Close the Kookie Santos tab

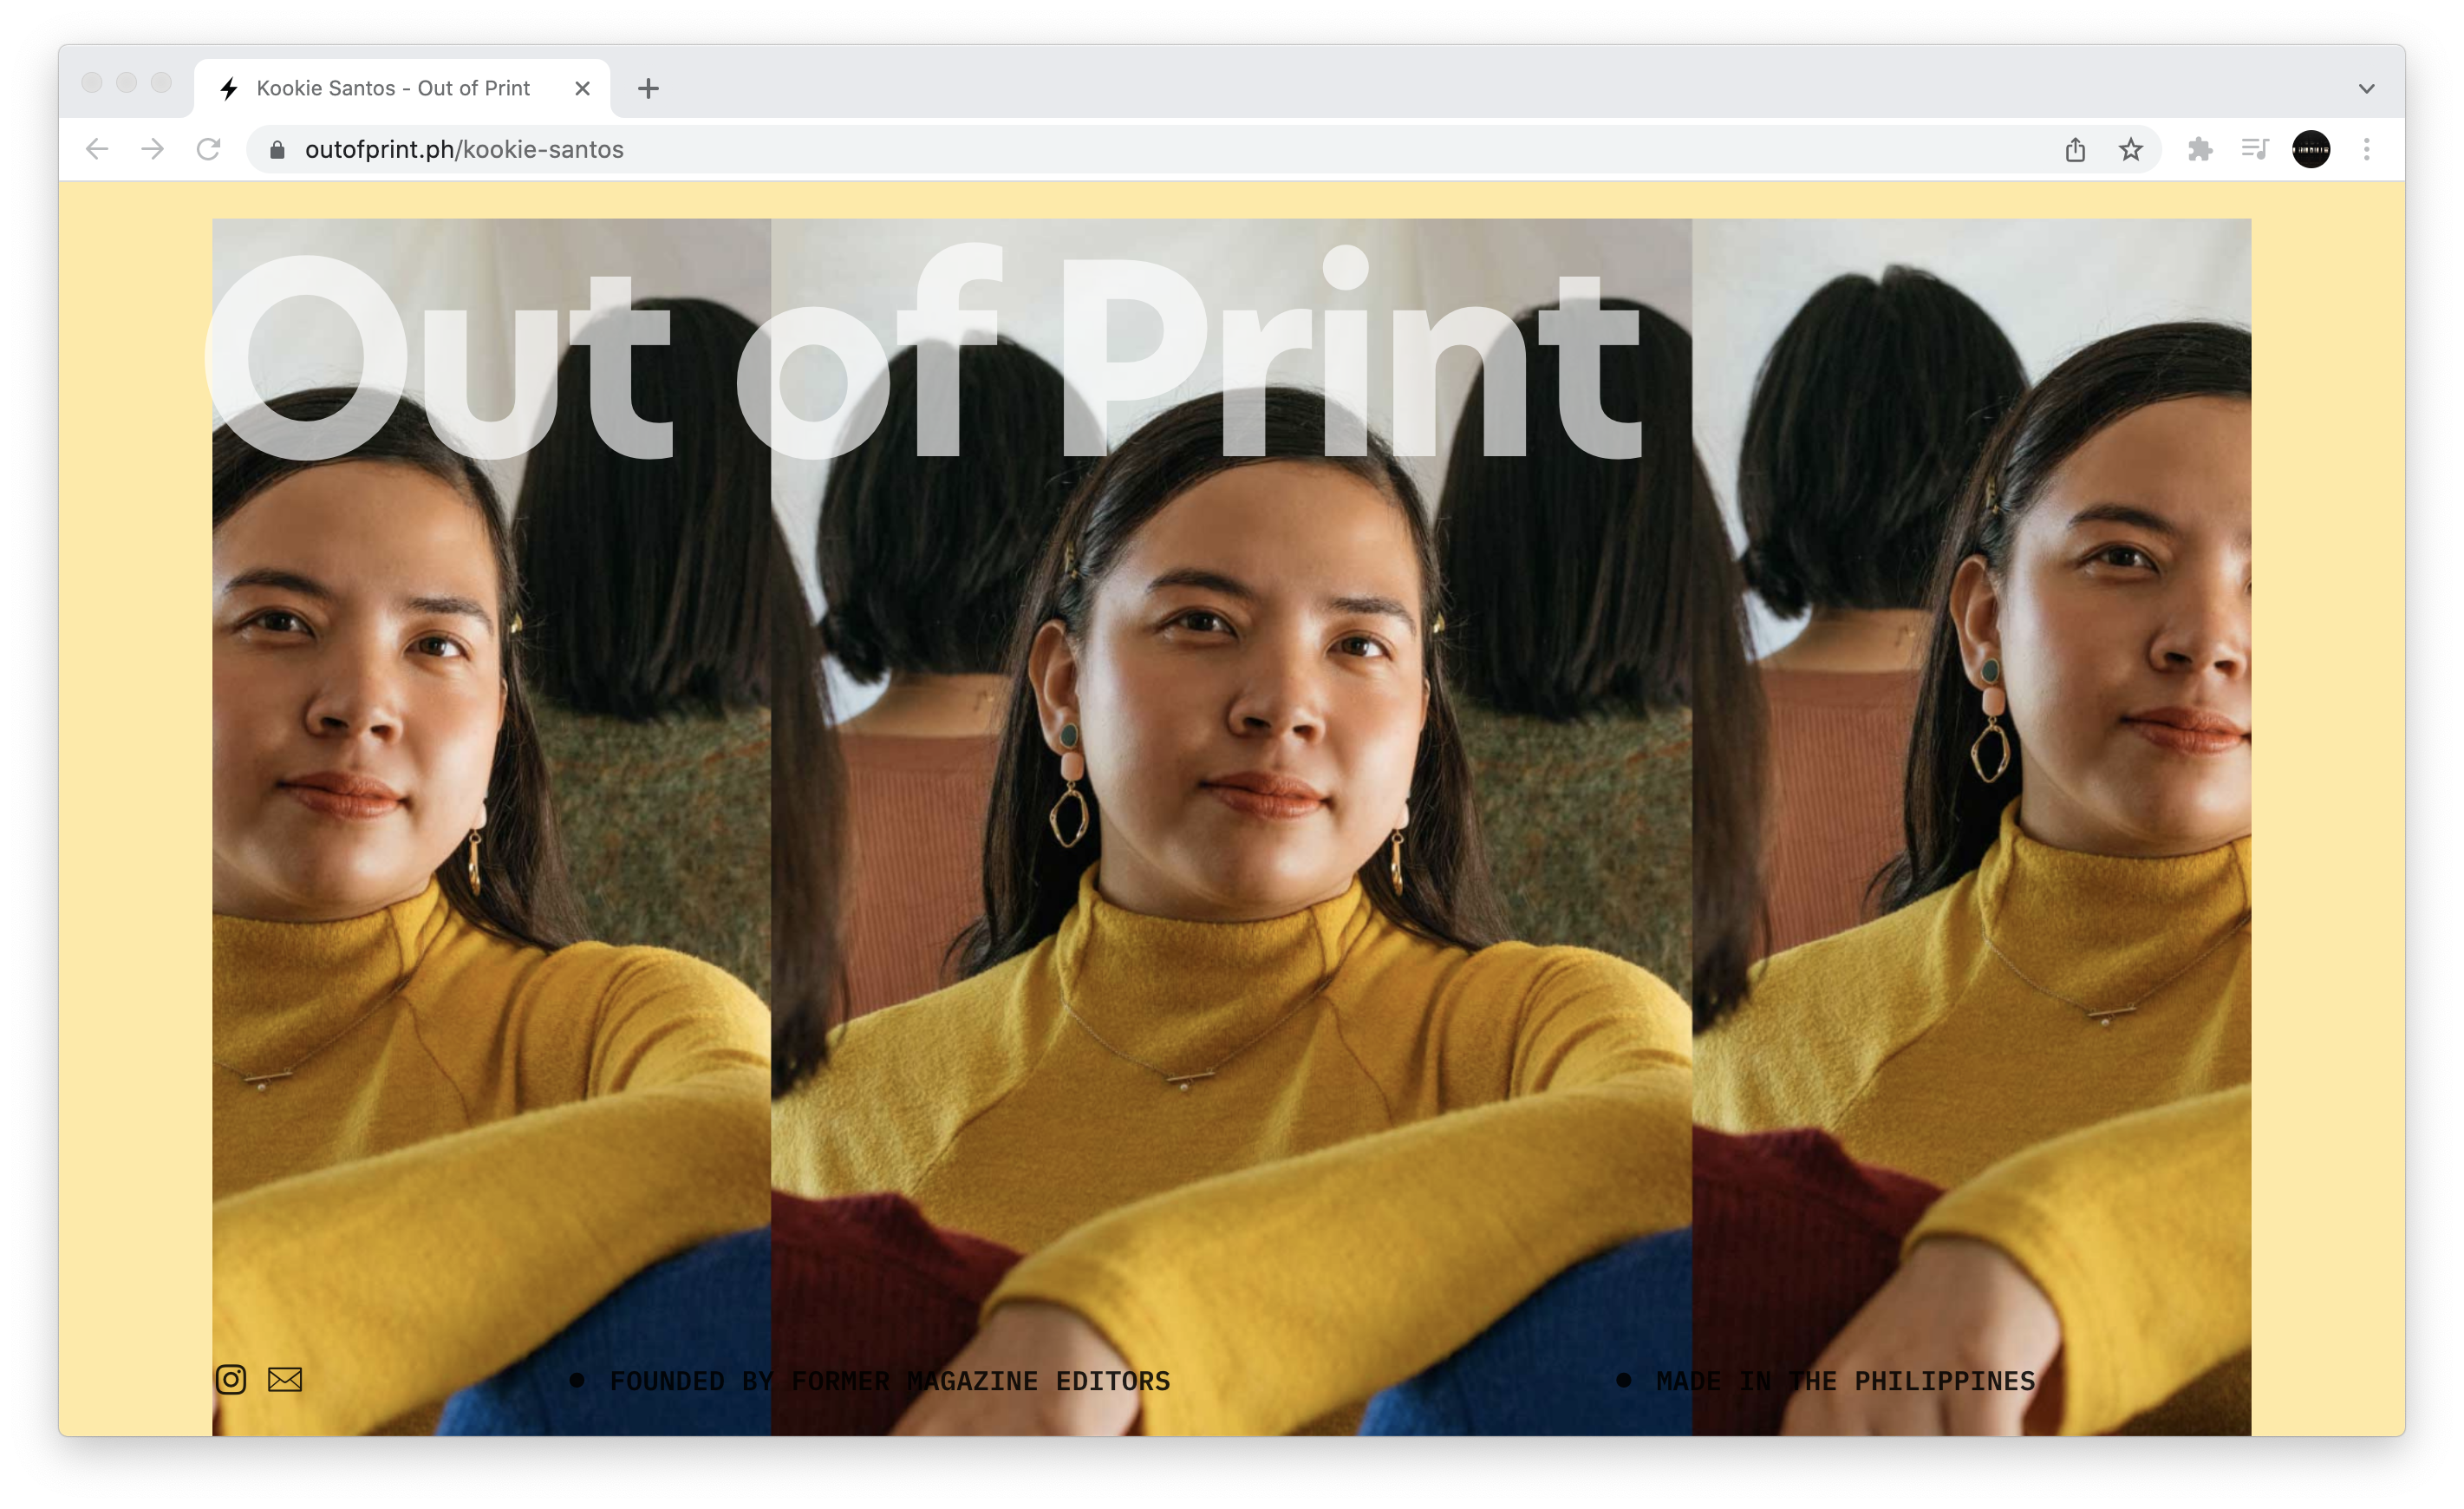point(582,89)
